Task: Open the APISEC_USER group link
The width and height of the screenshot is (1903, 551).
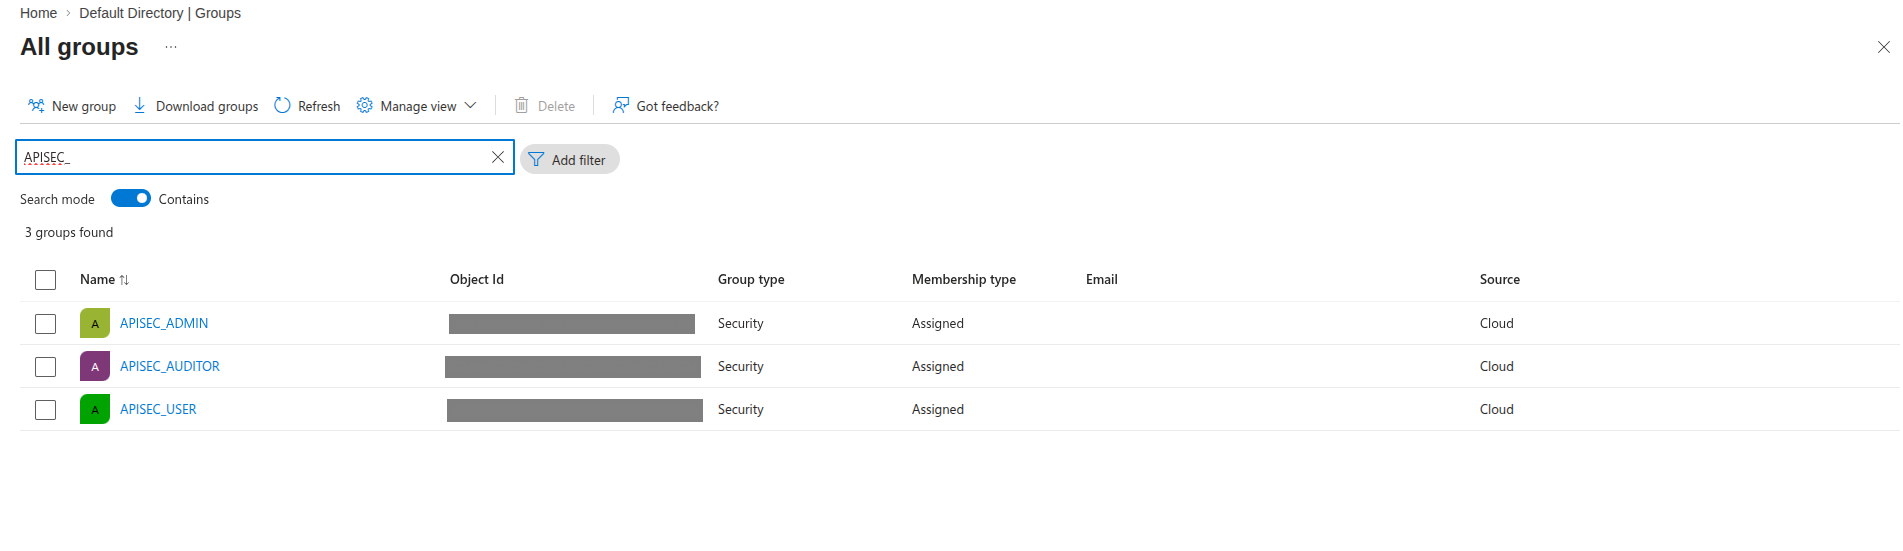Action: pos(158,409)
